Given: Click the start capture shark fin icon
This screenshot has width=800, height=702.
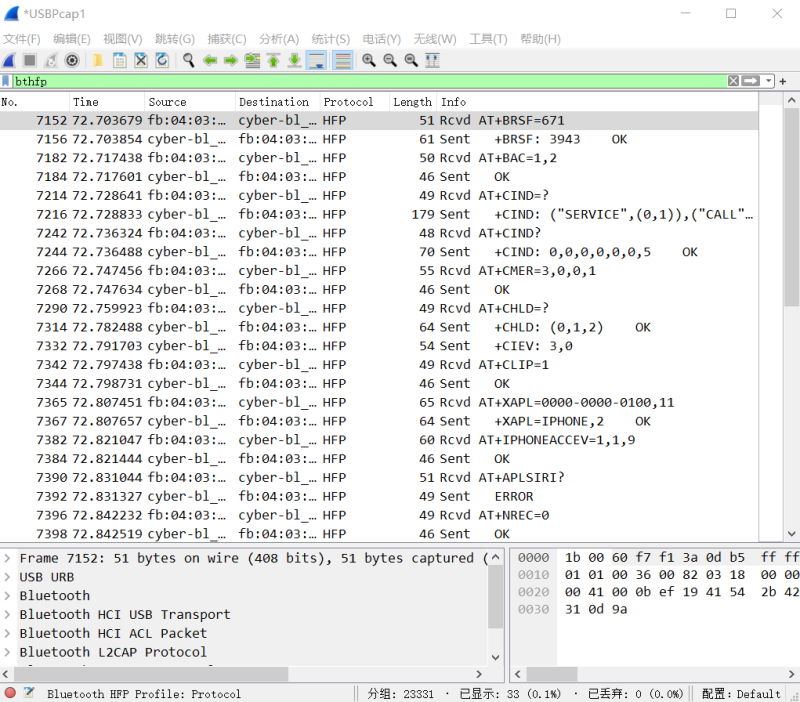Looking at the screenshot, I should (9, 60).
